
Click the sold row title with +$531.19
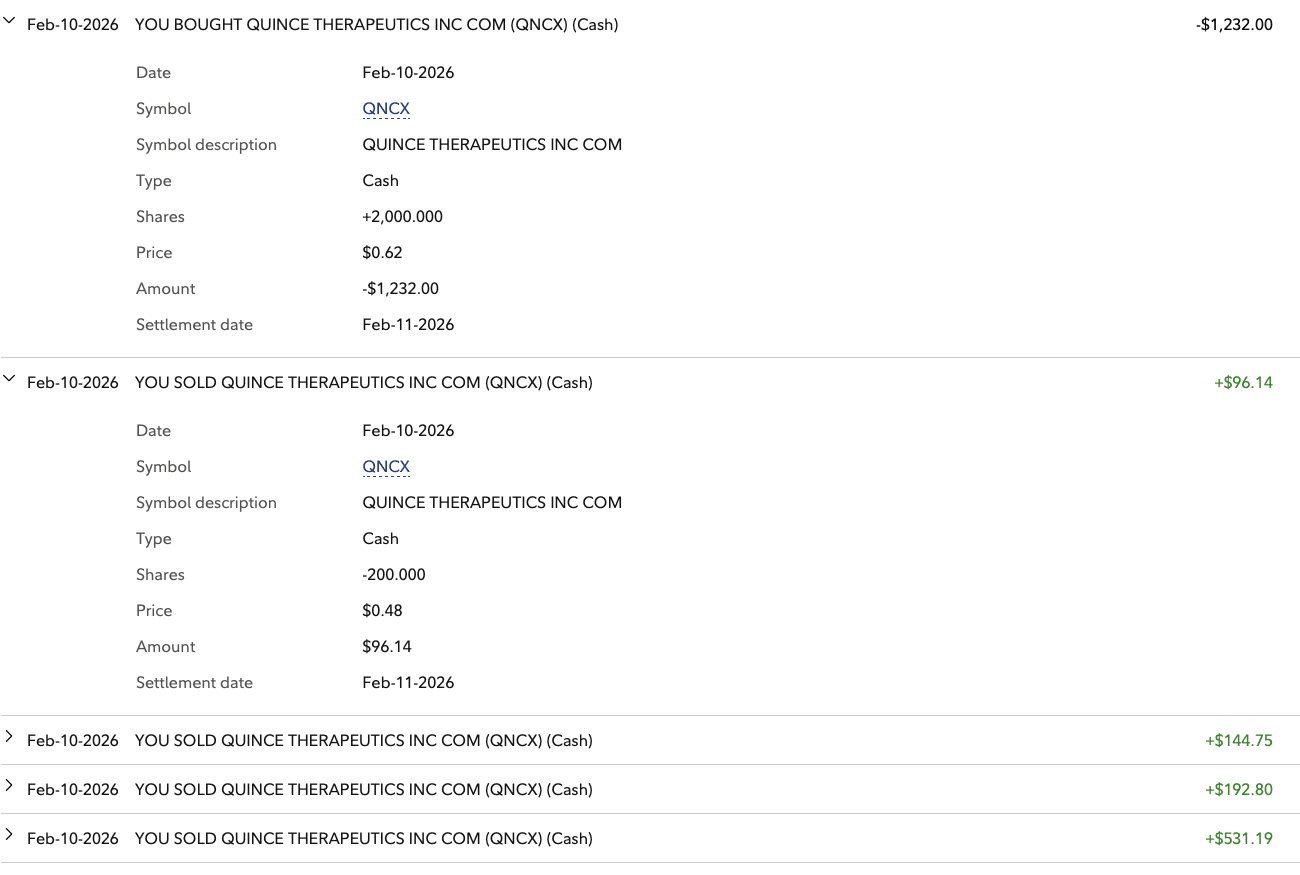click(x=363, y=839)
